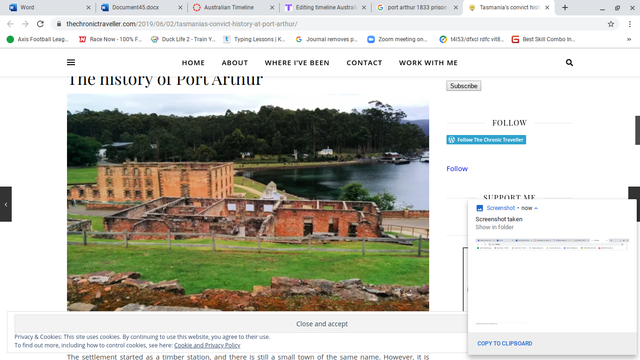Go to HOME in site navigation
Viewport: 640px width, 360px height.
193,63
